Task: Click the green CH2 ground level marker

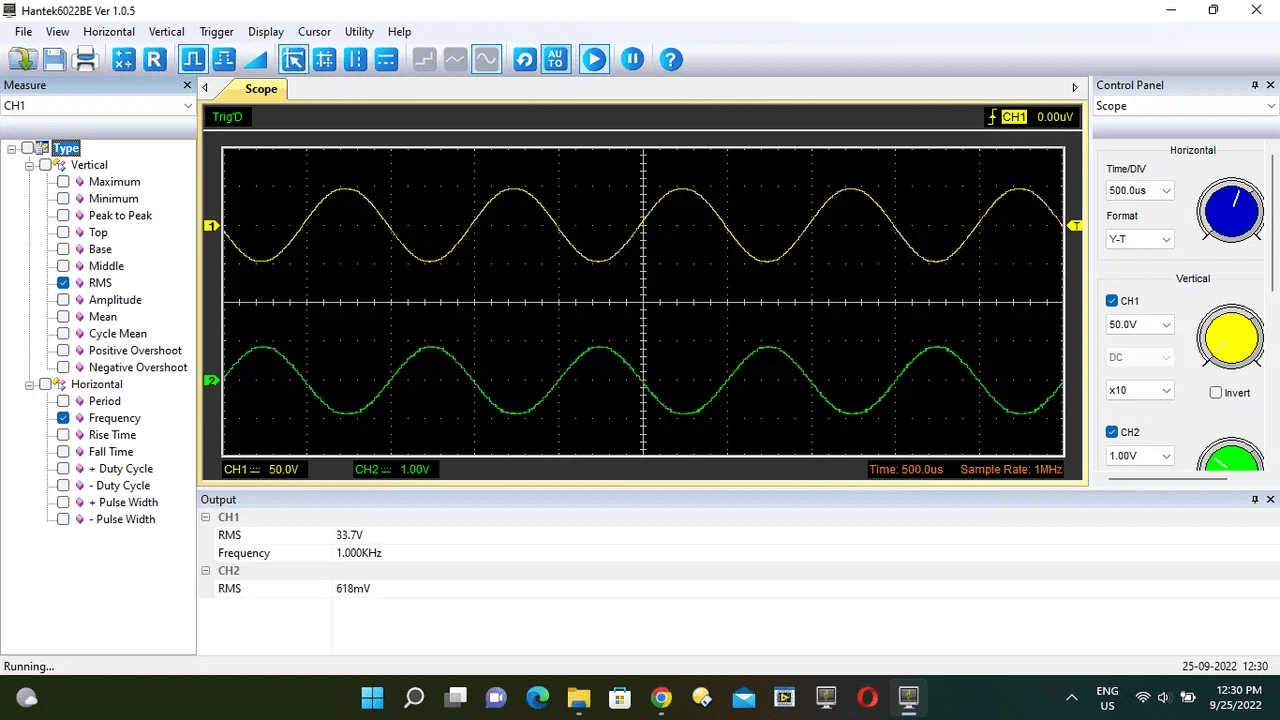Action: click(x=211, y=380)
